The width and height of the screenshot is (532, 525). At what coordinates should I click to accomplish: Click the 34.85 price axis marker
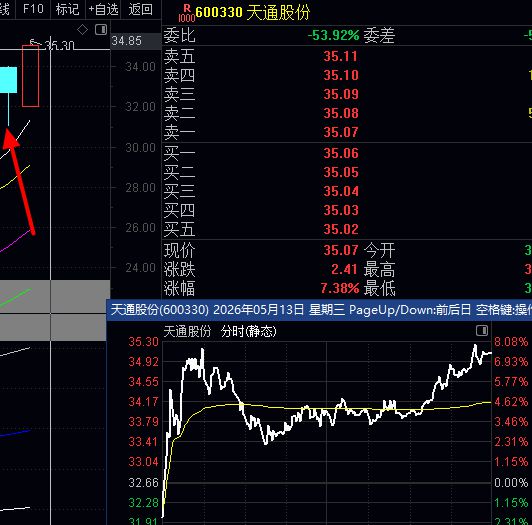pos(127,41)
